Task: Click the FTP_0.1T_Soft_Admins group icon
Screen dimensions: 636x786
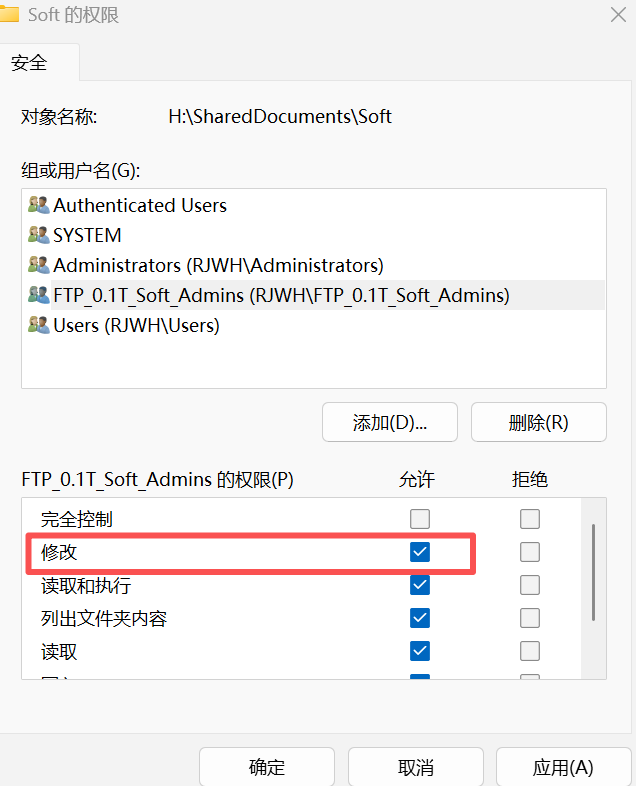Action: pos(39,295)
